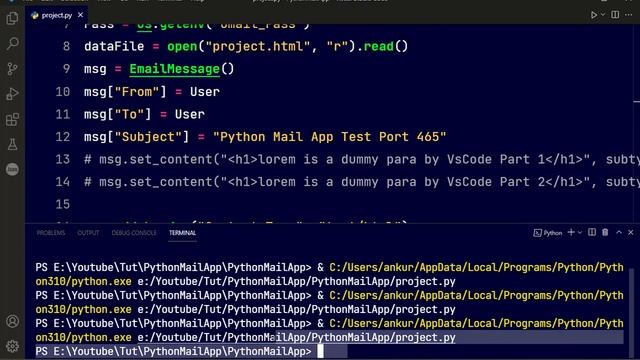Split the terminal pane
The image size is (640, 360).
592,232
